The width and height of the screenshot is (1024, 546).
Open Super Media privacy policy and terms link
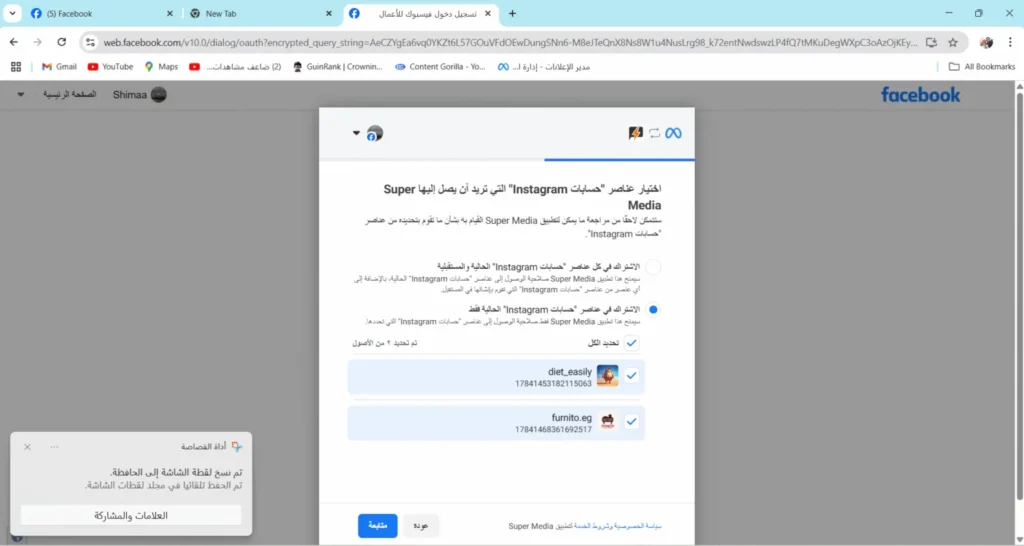(617, 526)
